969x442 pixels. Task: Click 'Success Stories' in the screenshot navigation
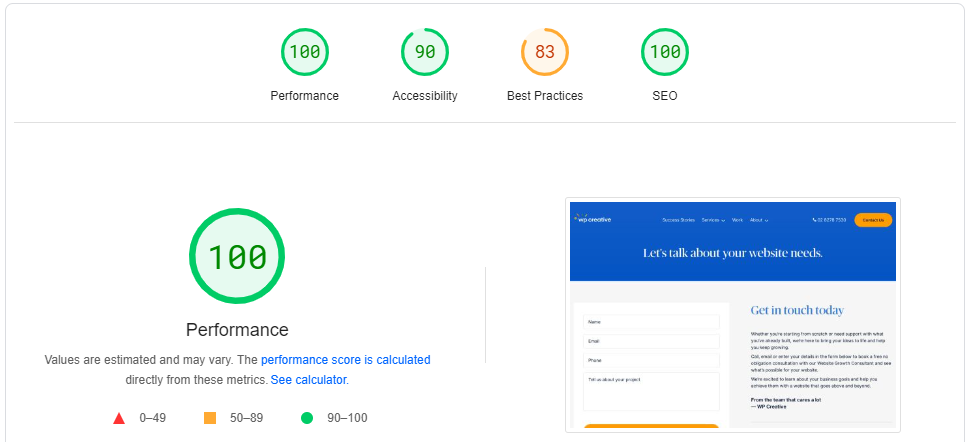pos(679,220)
